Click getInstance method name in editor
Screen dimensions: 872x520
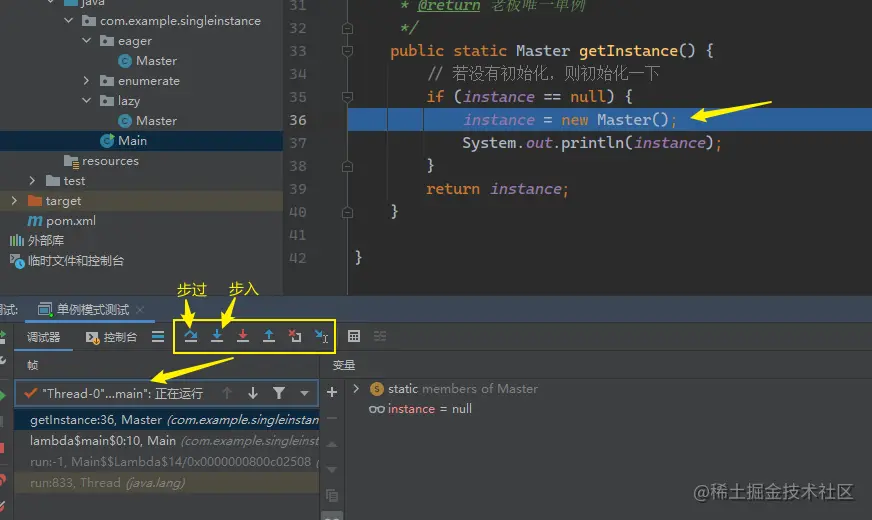[x=628, y=51]
